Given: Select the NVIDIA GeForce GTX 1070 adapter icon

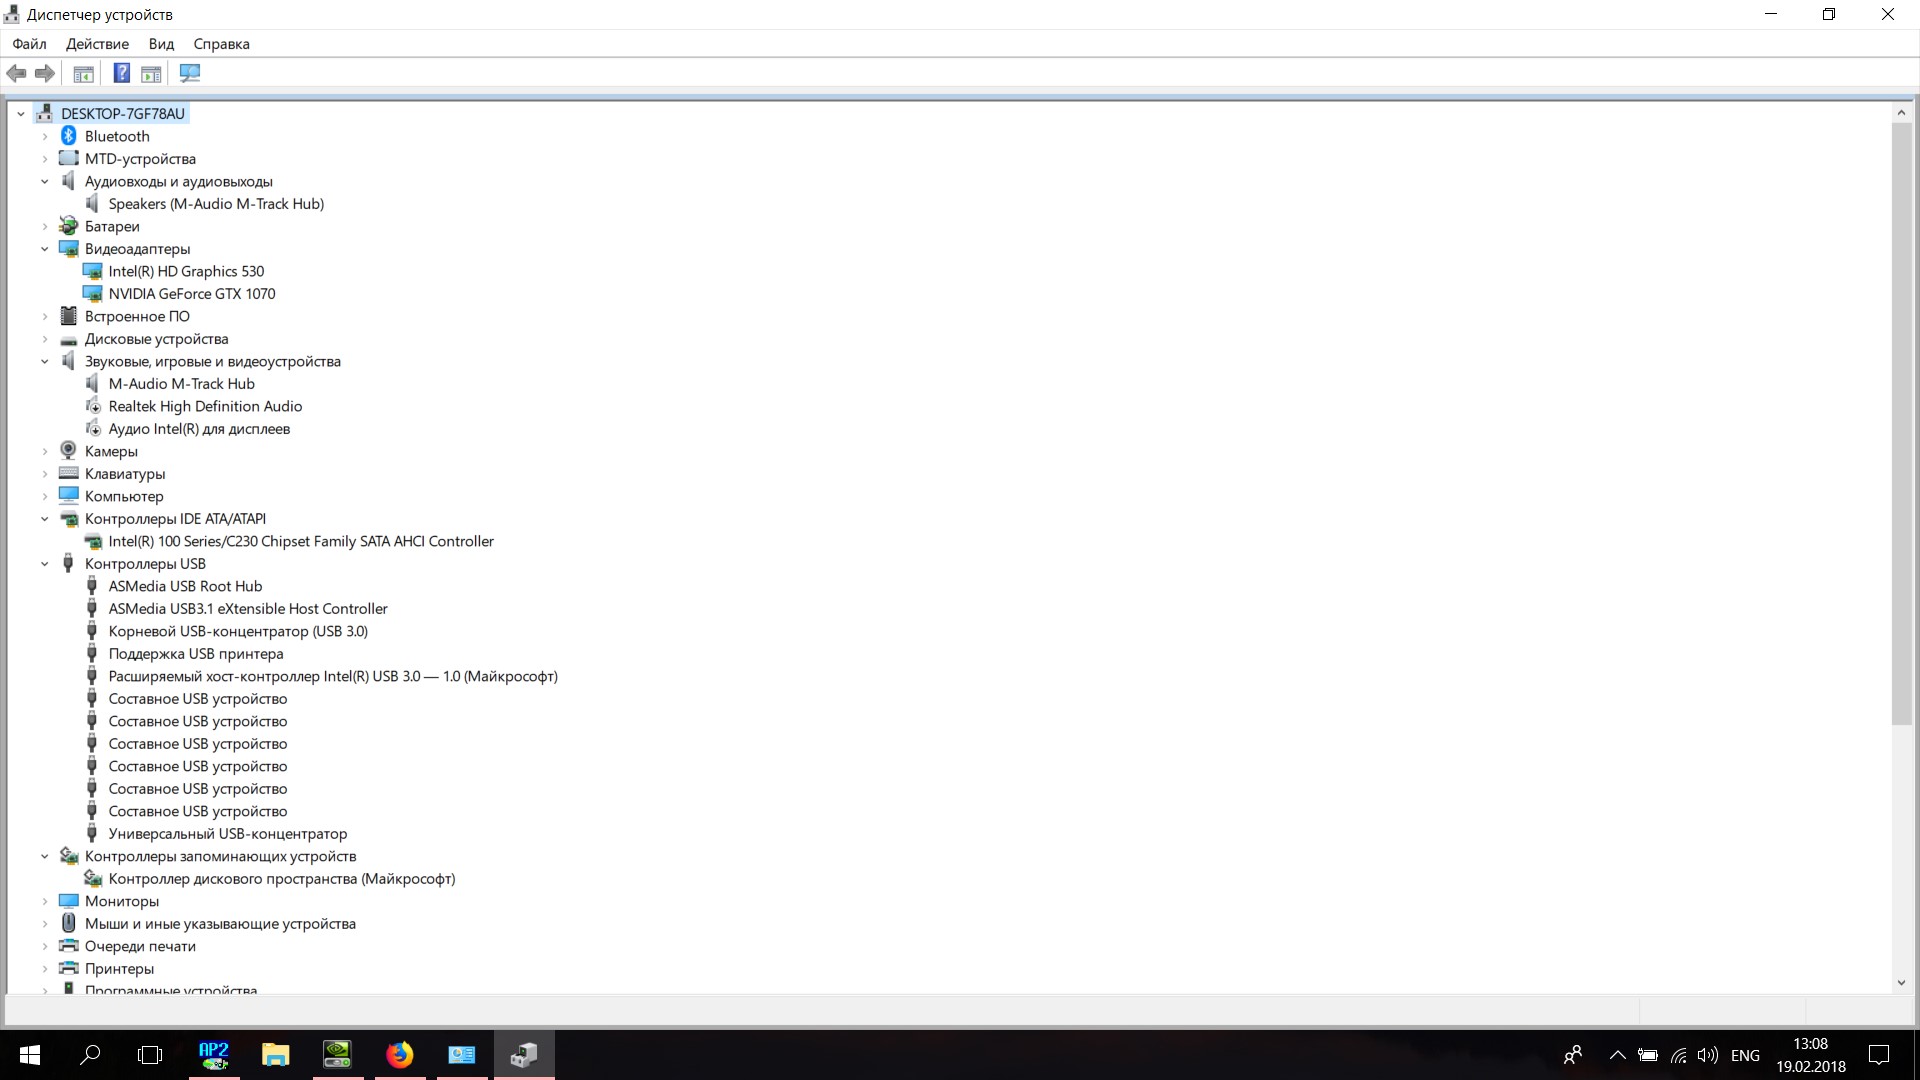Looking at the screenshot, I should coord(92,294).
